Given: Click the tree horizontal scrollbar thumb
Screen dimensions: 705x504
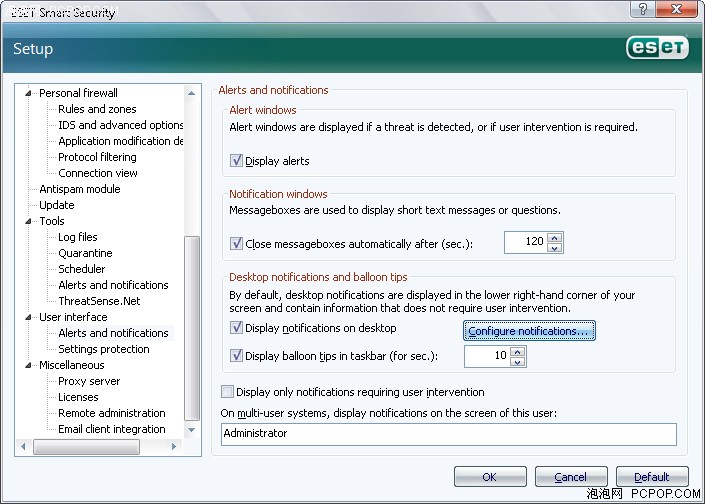Looking at the screenshot, I should click(x=86, y=447).
